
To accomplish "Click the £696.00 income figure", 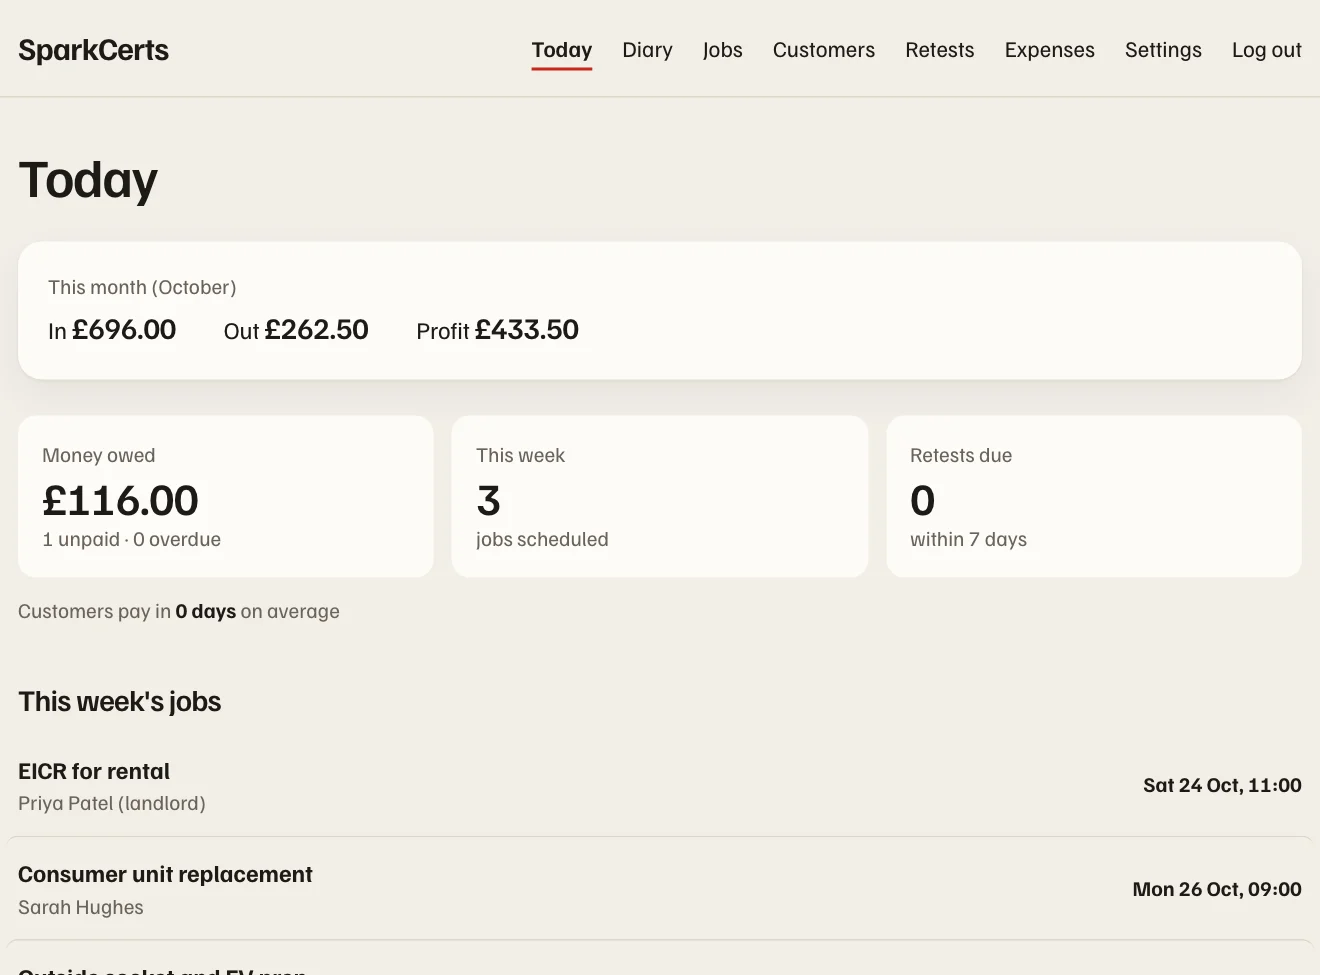I will point(124,330).
